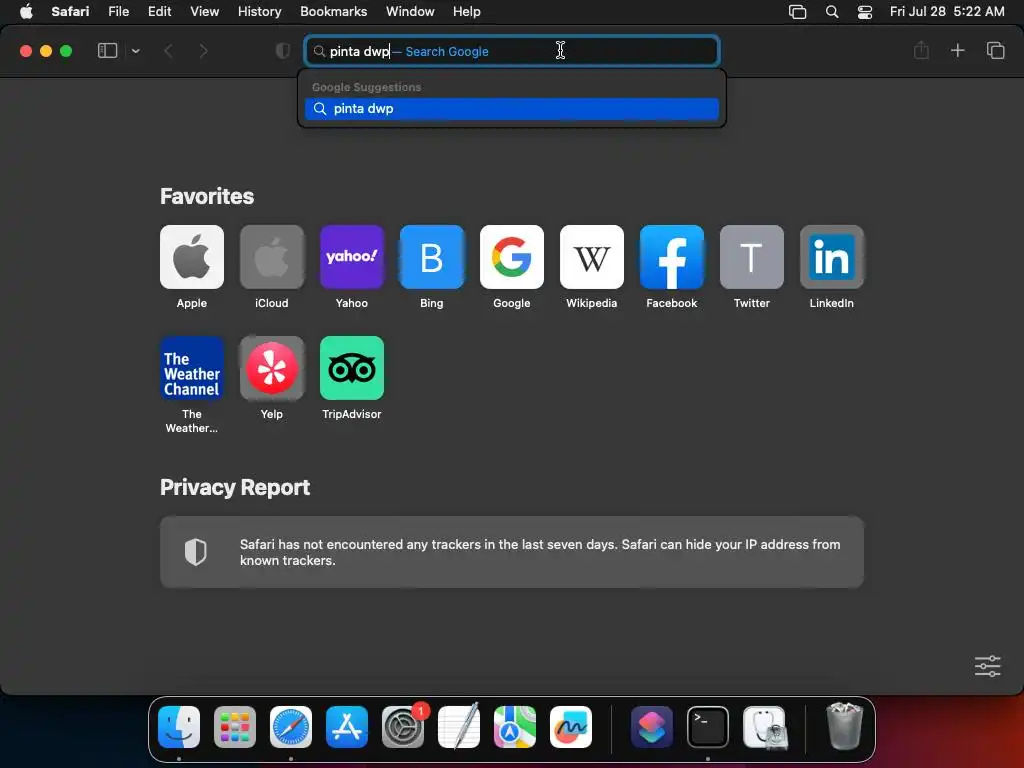Open Freeform from the Dock
This screenshot has height=768, width=1024.
[571, 727]
